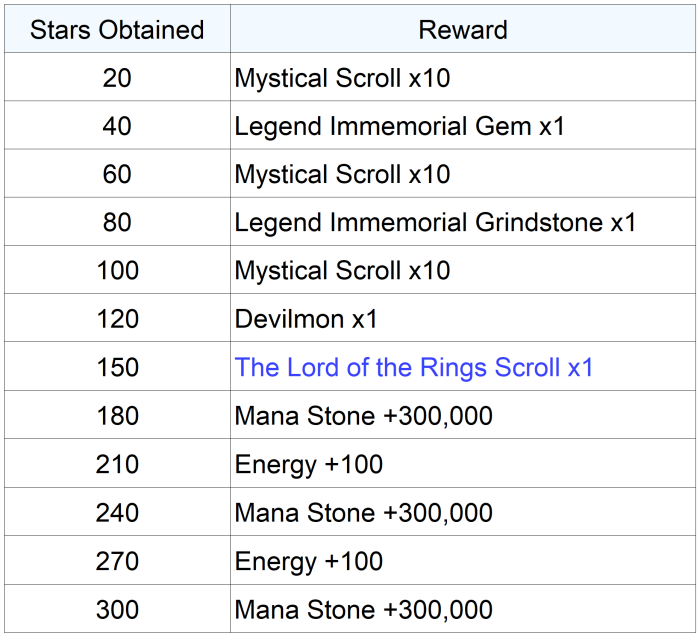
Task: Select Mystical Scroll x10 in 20 stars row
Action: click(x=342, y=78)
